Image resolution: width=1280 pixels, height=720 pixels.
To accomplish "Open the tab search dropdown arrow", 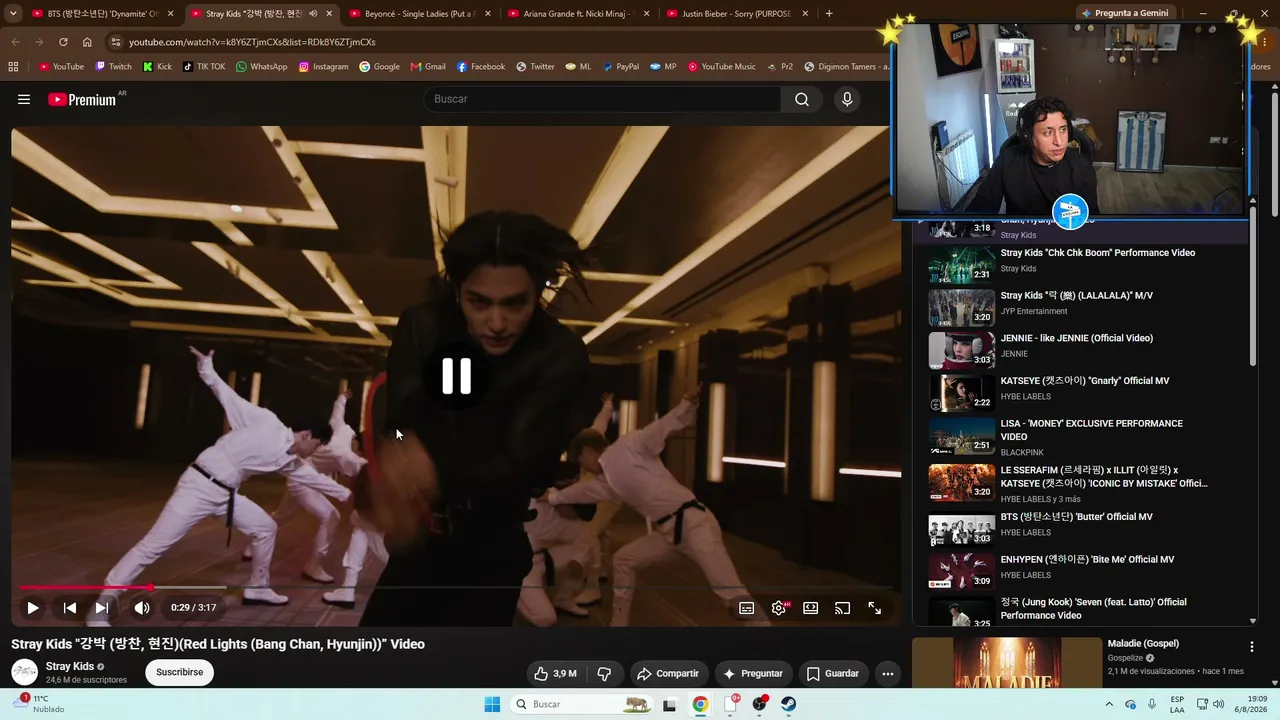I will (x=14, y=14).
